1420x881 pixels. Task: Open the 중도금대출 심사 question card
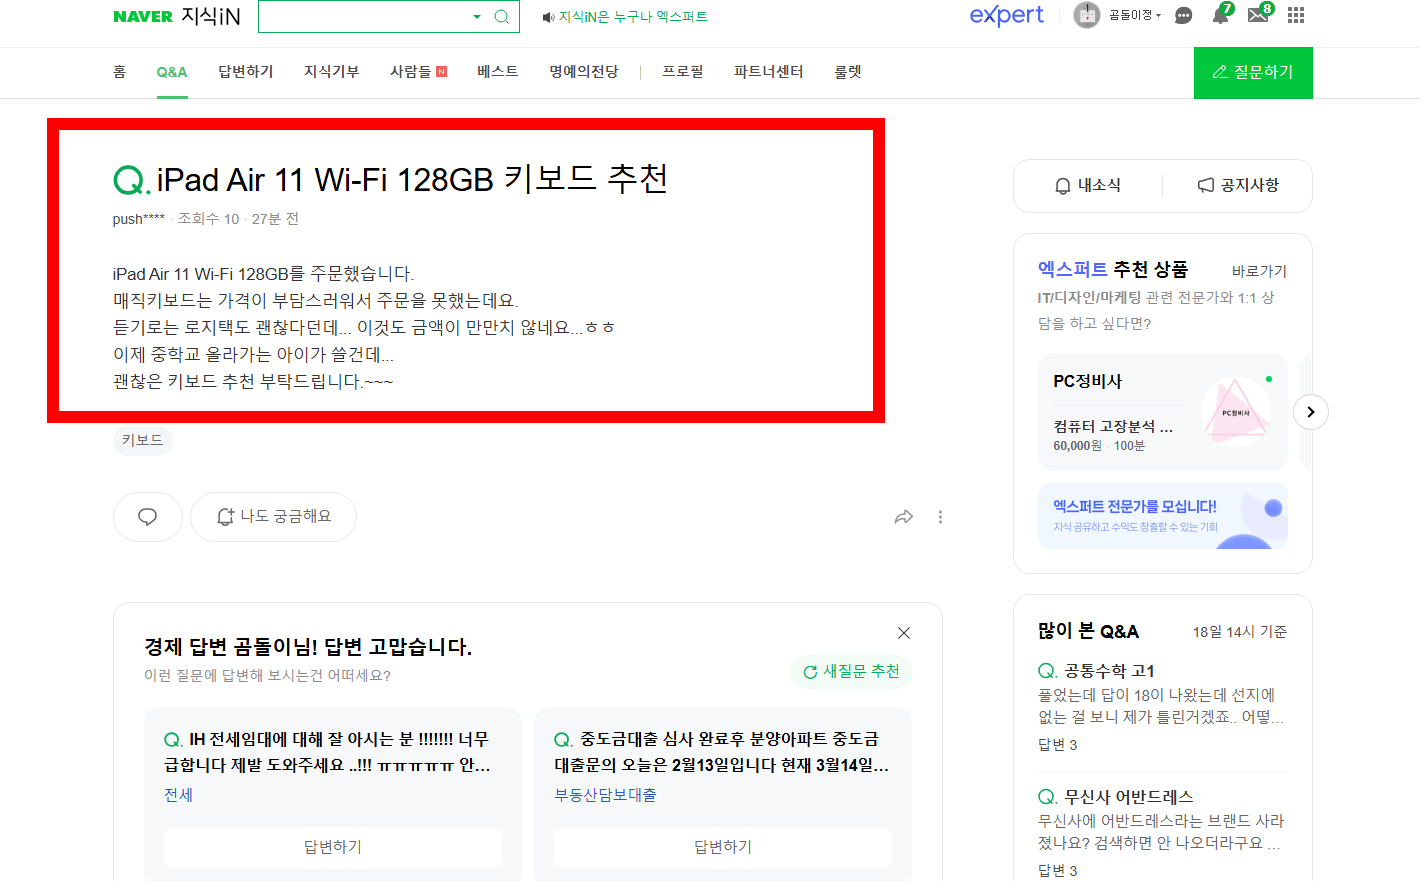[x=721, y=752]
